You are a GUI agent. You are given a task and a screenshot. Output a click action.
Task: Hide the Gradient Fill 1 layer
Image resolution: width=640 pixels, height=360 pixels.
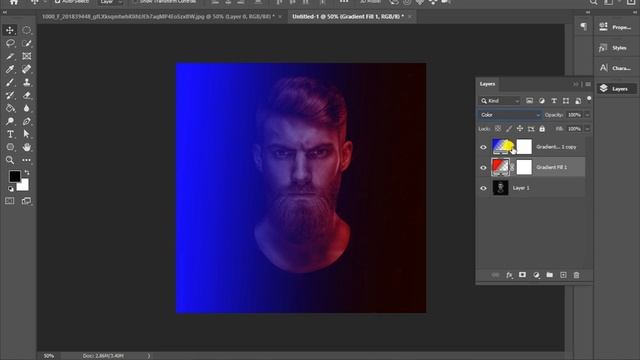(x=483, y=168)
